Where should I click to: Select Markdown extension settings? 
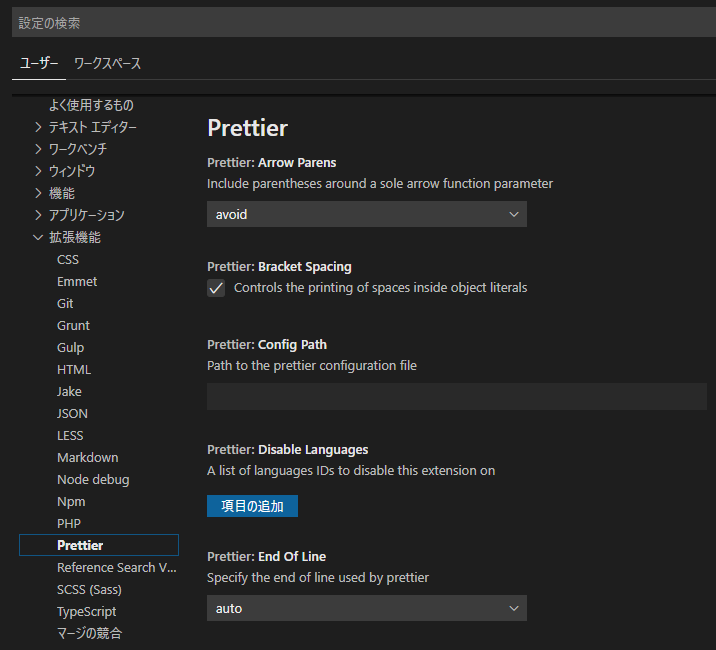pos(88,457)
